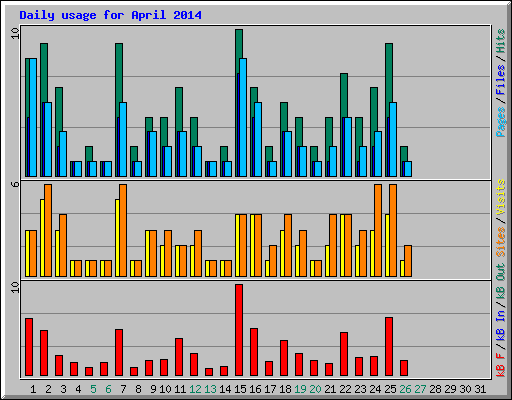The image size is (512, 400).
Task: Click day label 16 on the x-axis
Action: pyautogui.click(x=255, y=389)
